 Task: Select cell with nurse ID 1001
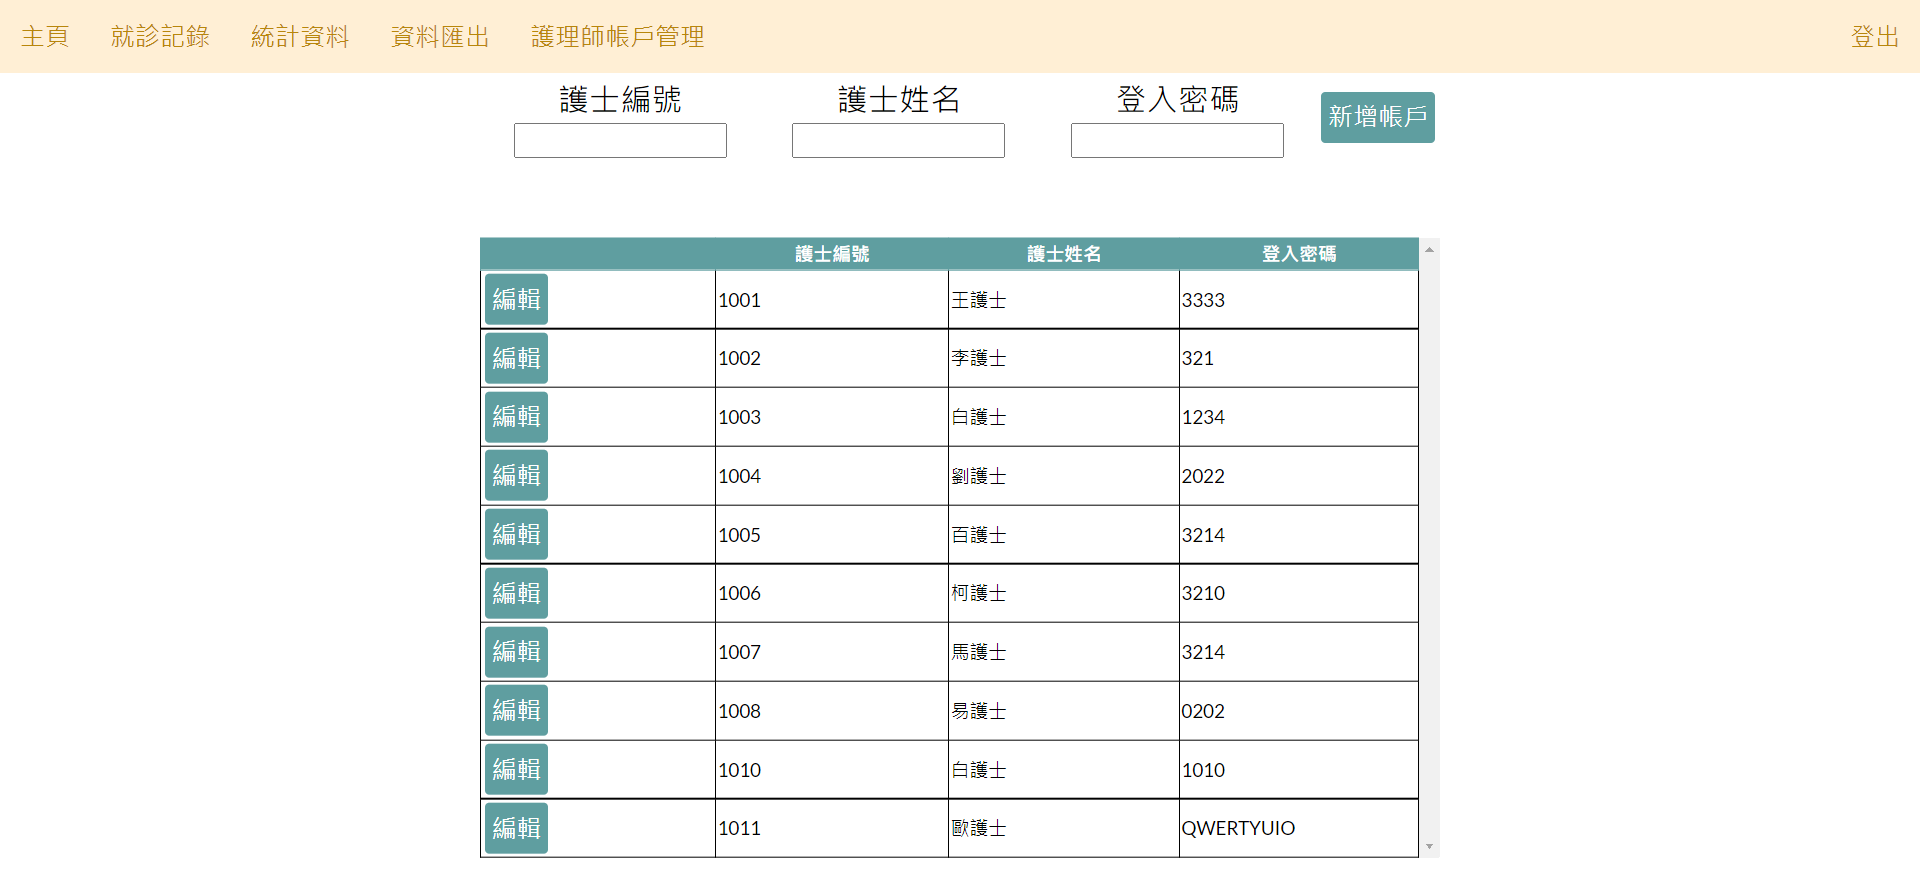pyautogui.click(x=832, y=300)
